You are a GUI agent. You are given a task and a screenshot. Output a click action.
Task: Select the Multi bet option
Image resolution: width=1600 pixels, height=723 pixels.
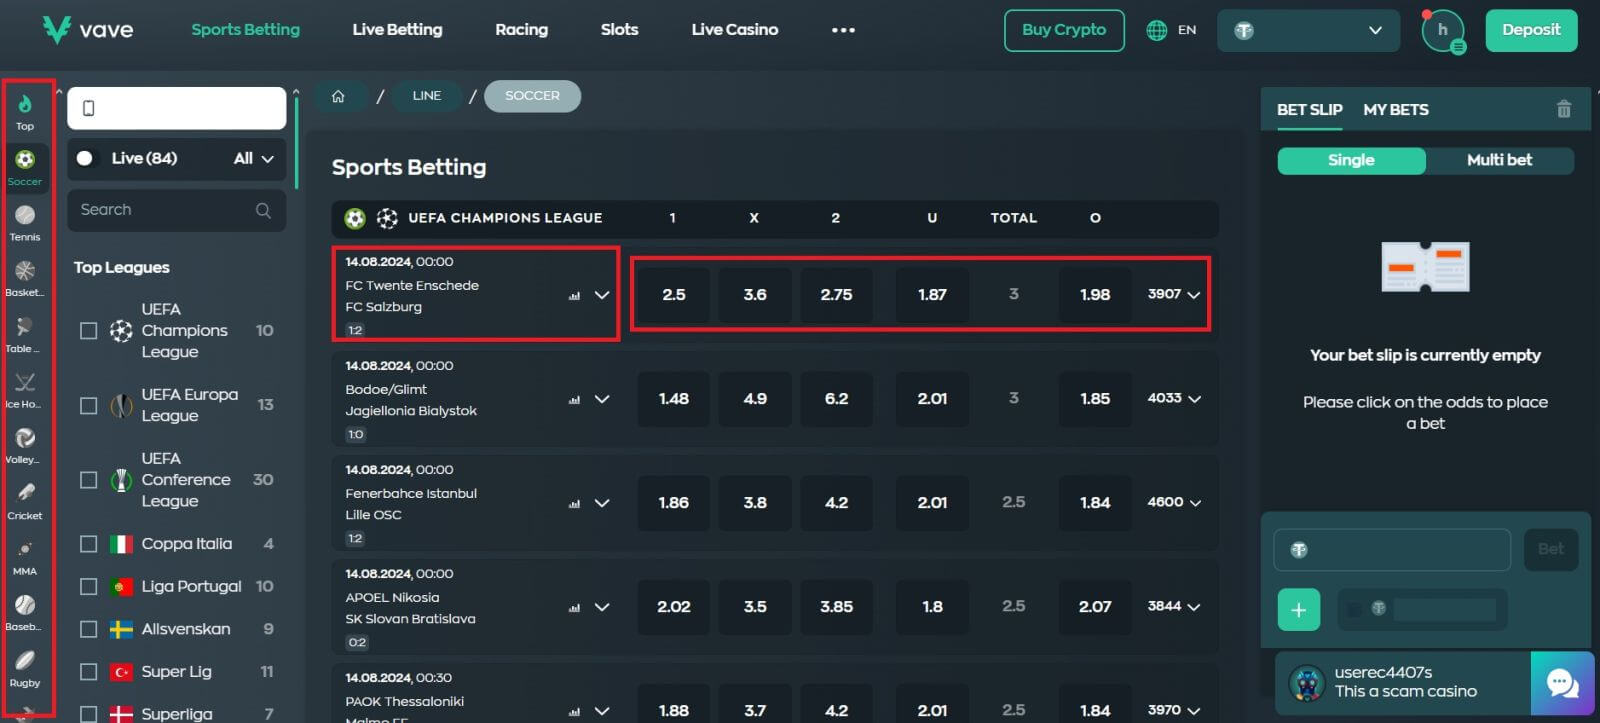click(x=1498, y=160)
